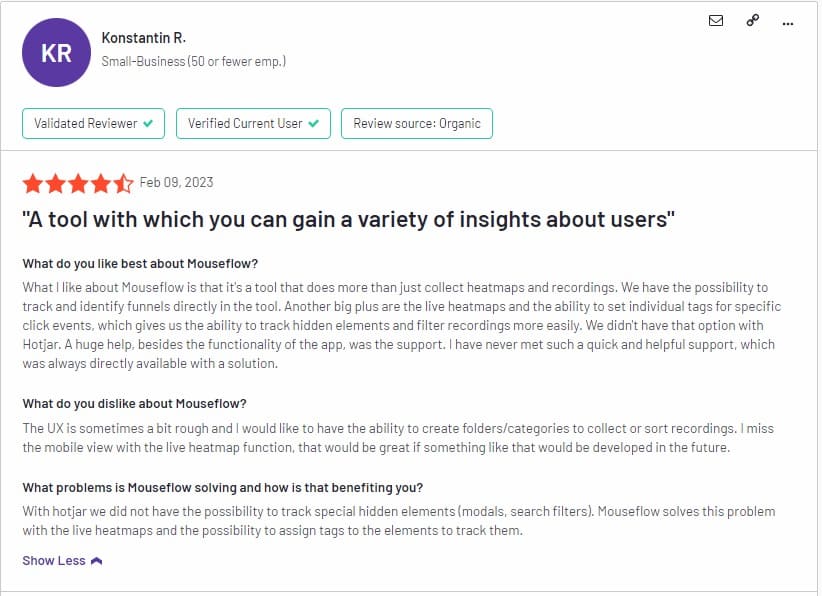Click the Verified Current User checkmark
Image resolution: width=822 pixels, height=596 pixels.
pos(313,124)
